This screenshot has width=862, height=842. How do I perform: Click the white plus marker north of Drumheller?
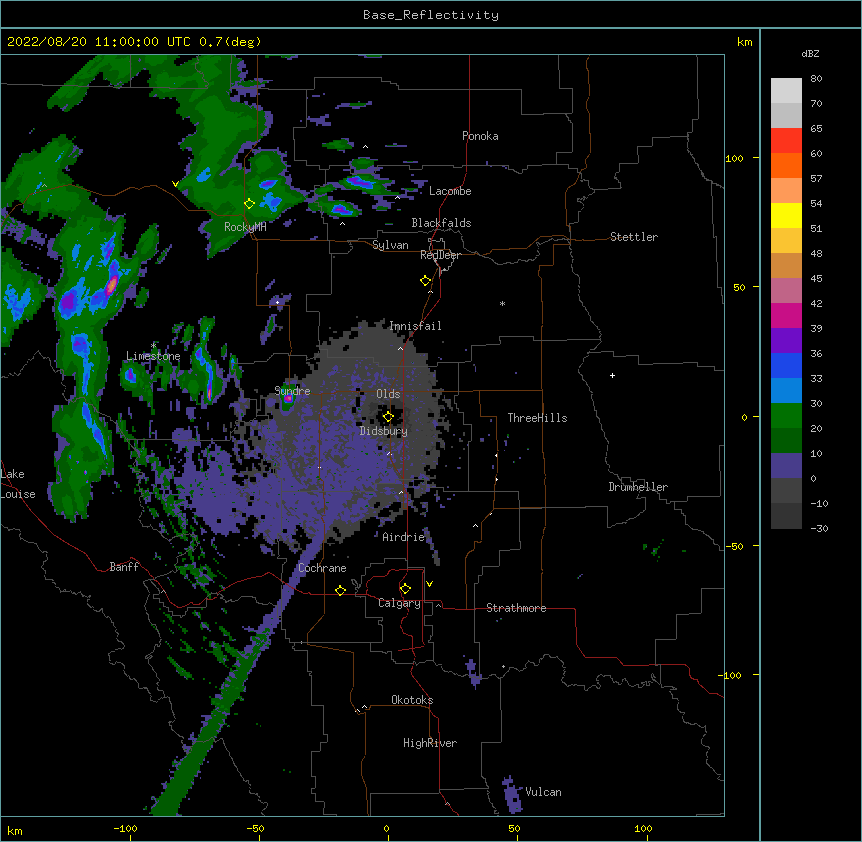(612, 375)
